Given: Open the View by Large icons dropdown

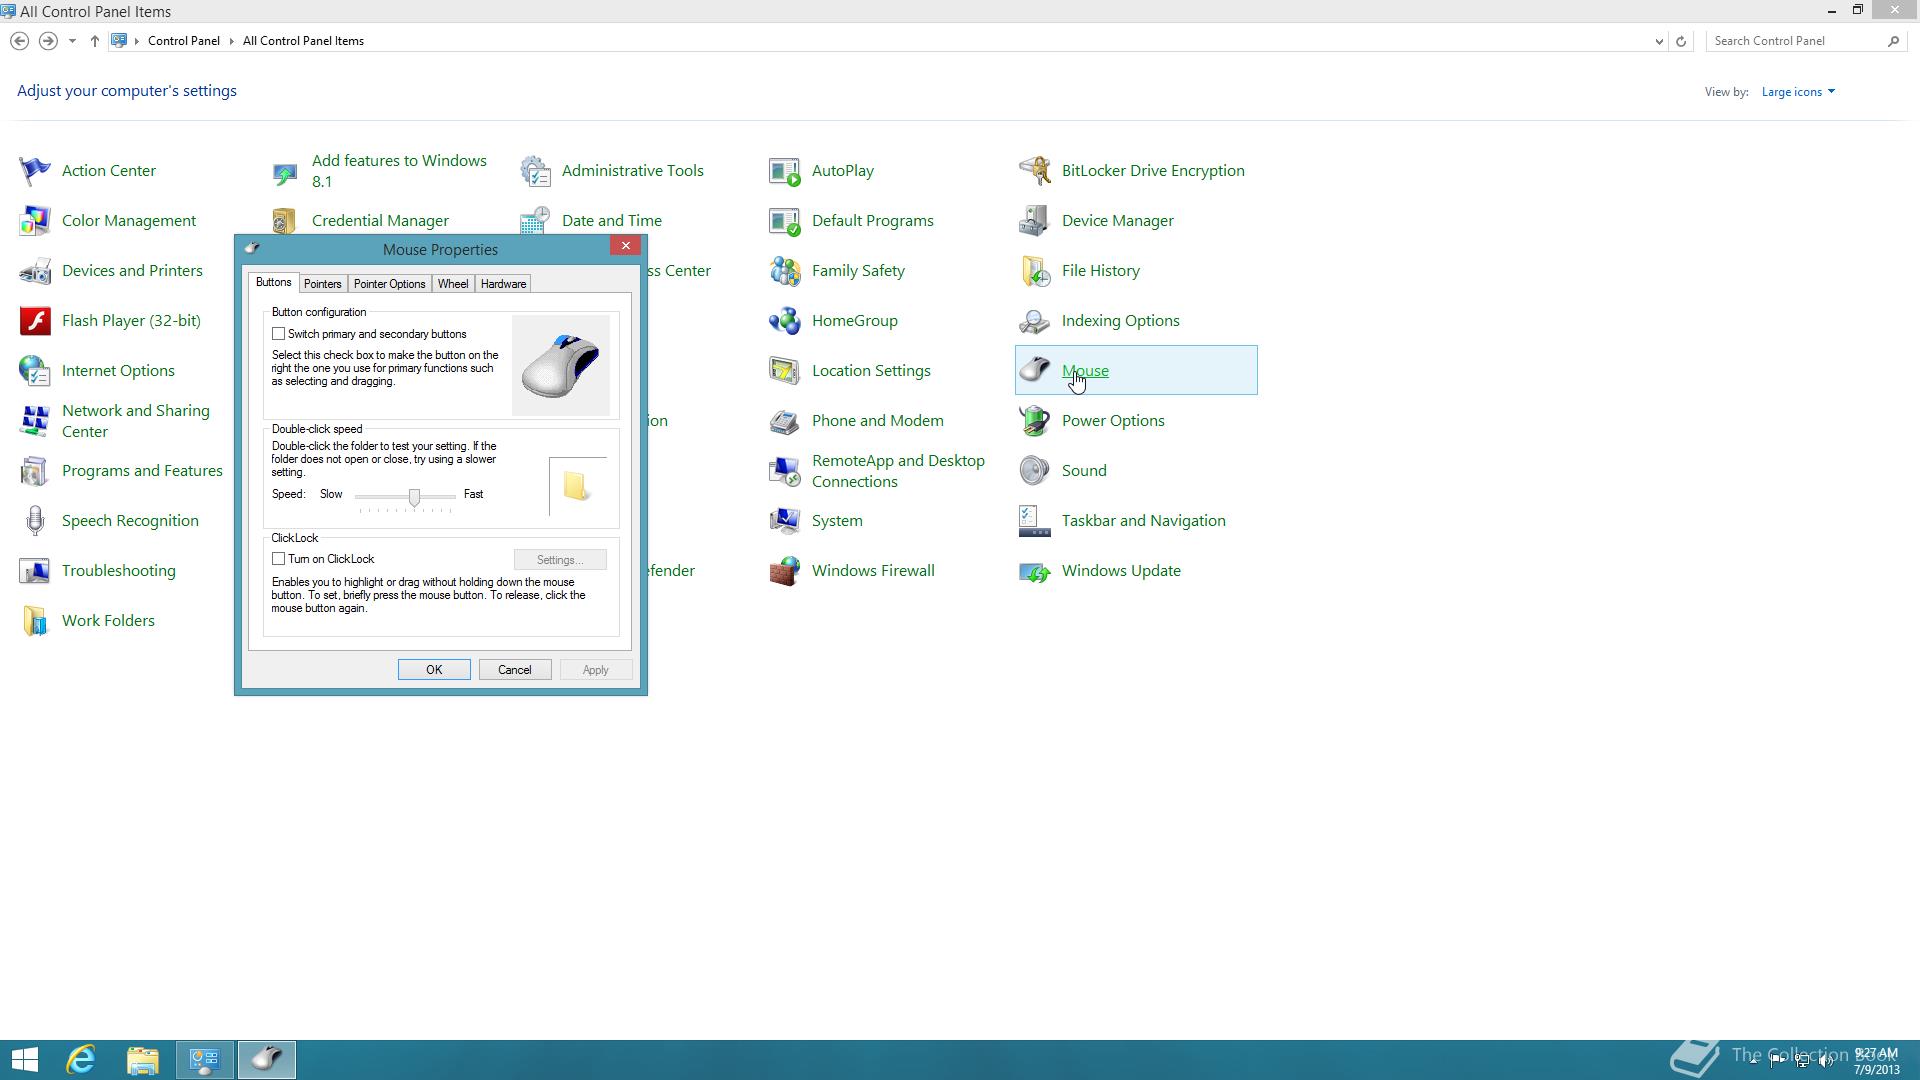Looking at the screenshot, I should click(1798, 92).
